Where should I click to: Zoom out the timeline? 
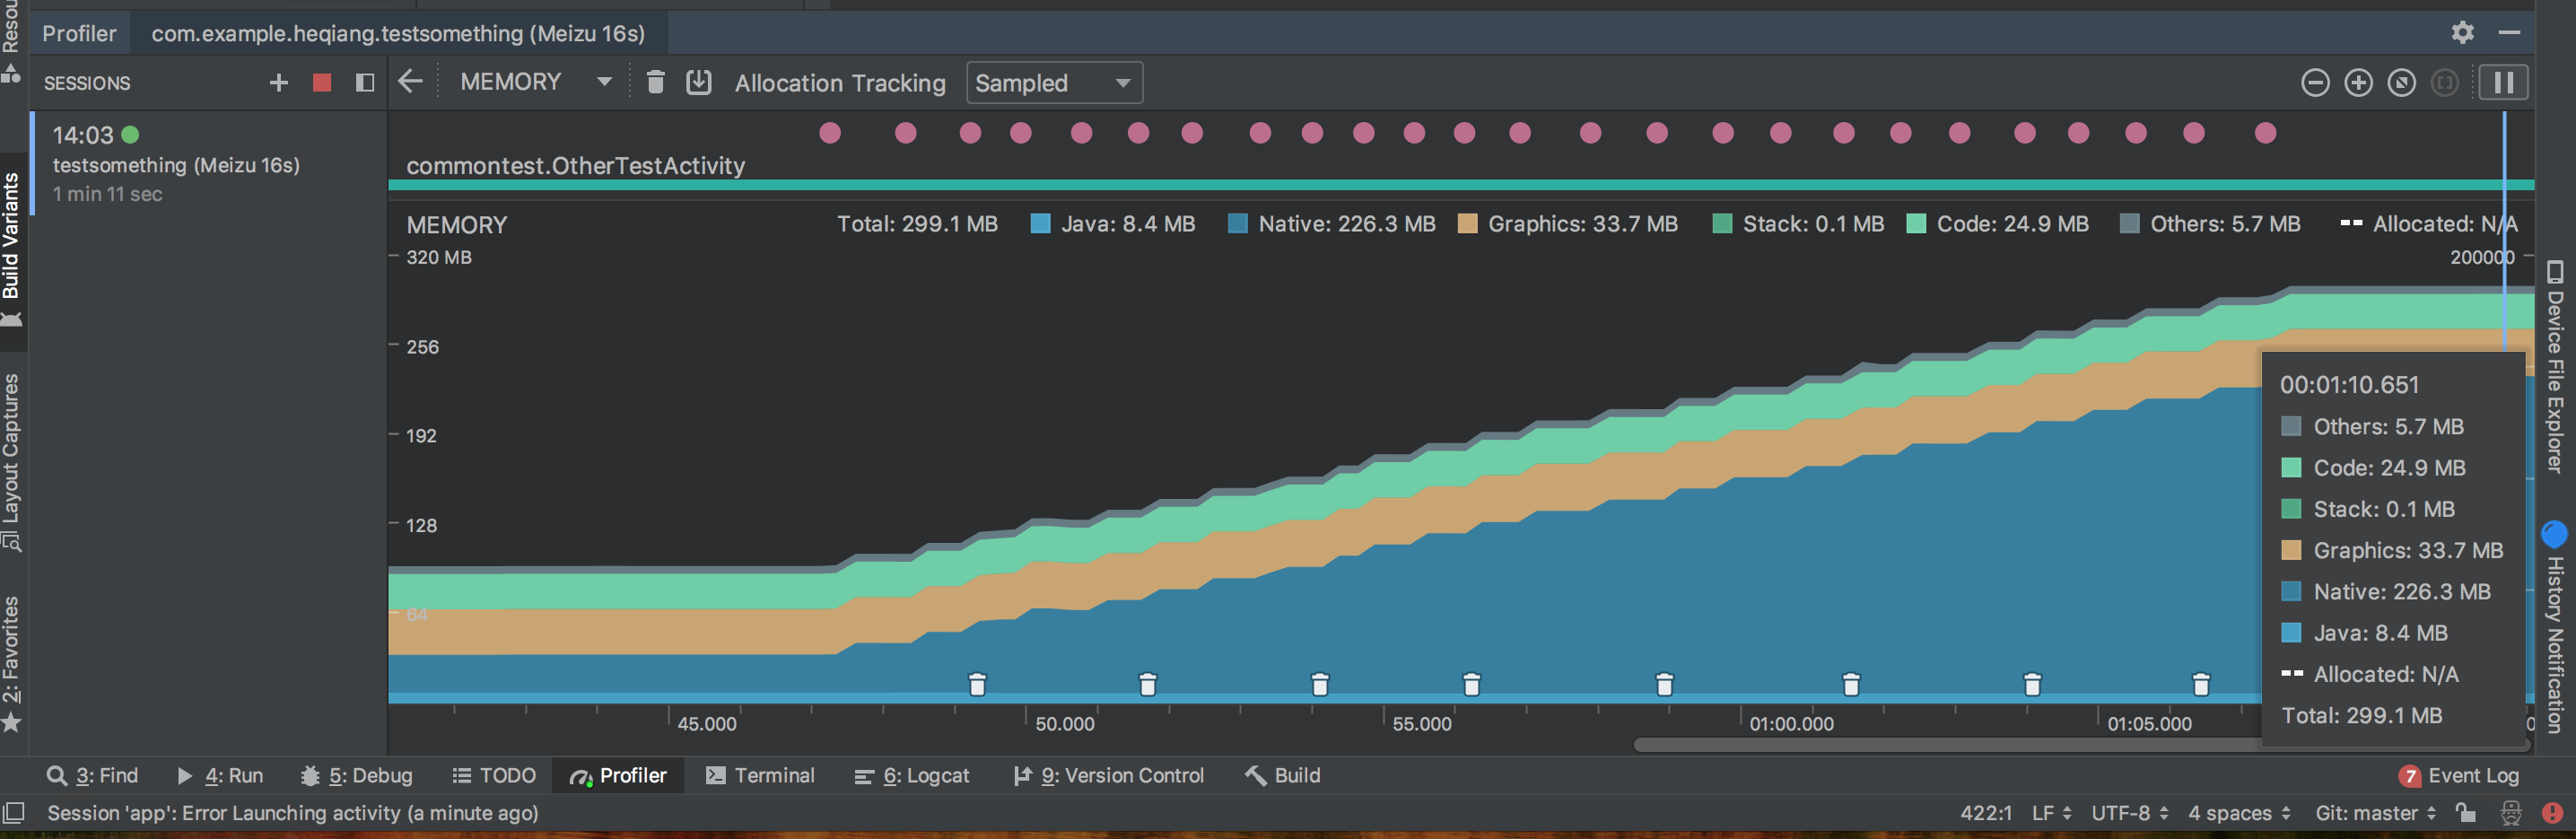pyautogui.click(x=2315, y=83)
